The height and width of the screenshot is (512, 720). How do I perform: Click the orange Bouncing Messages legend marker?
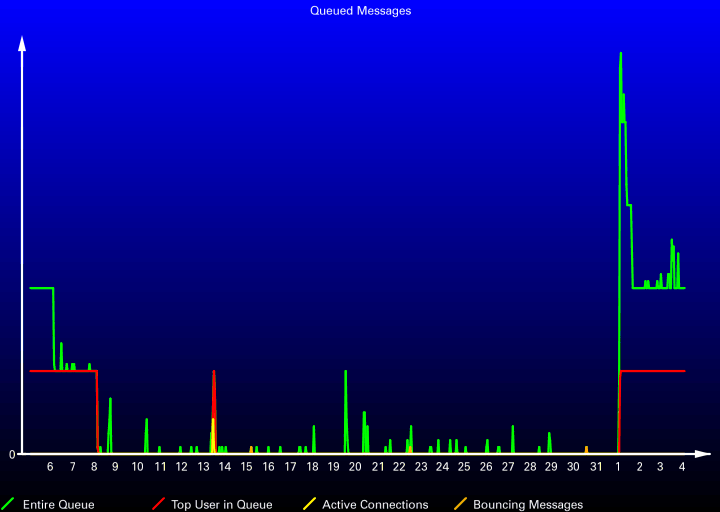point(460,503)
